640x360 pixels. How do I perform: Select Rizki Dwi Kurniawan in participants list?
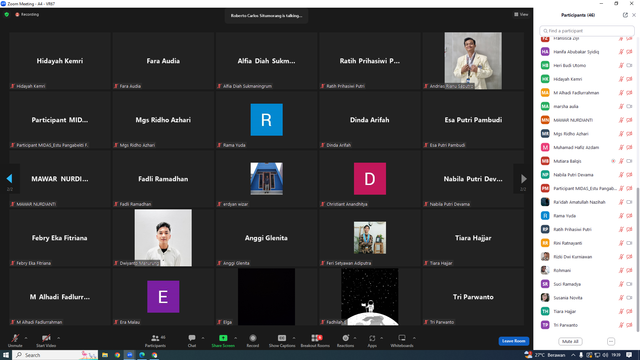(x=587, y=257)
